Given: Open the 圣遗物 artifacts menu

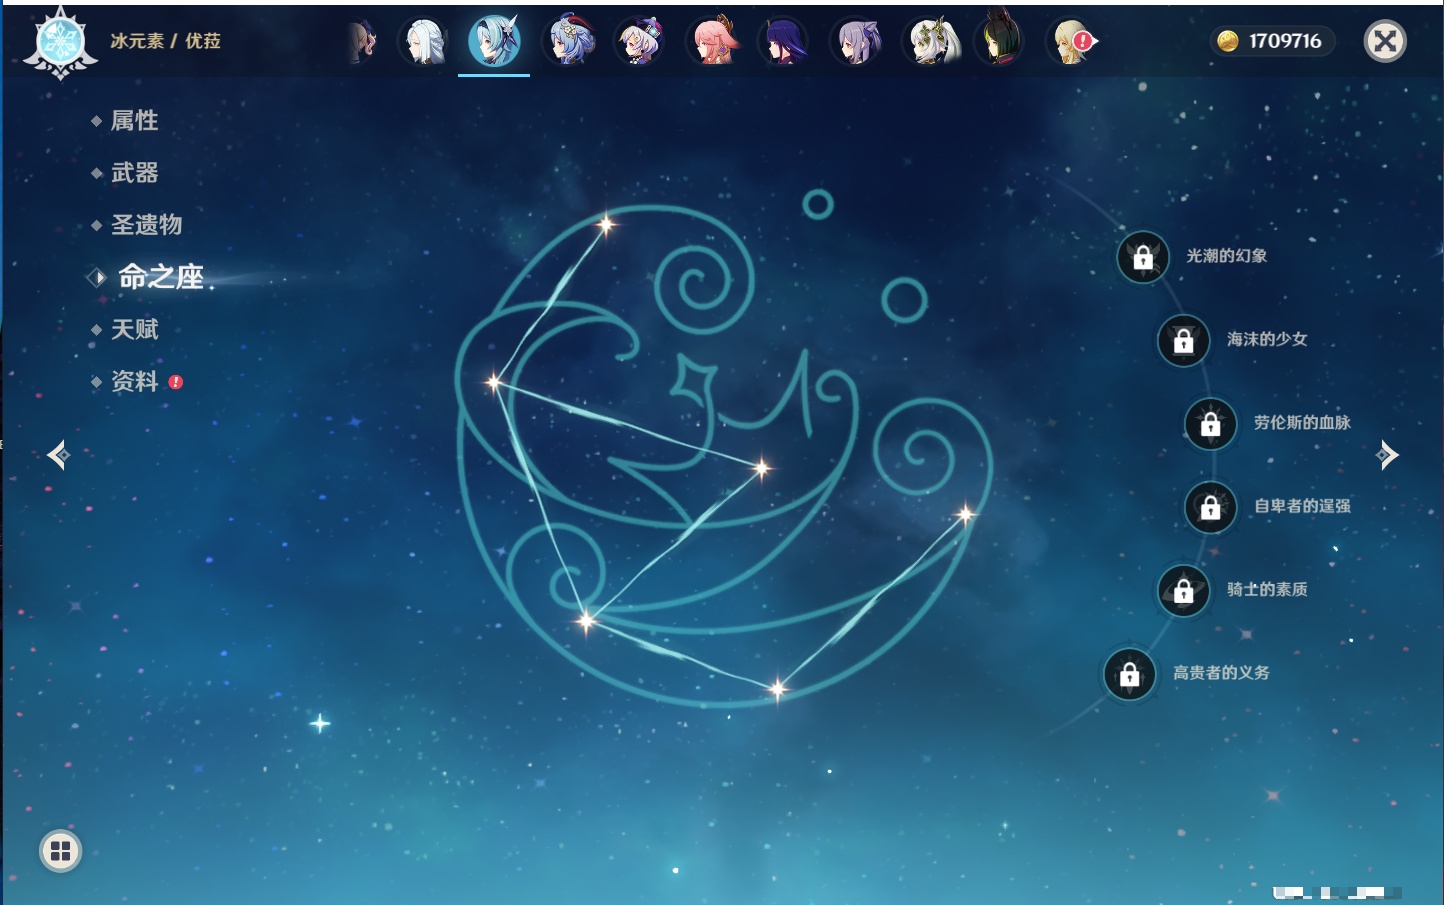Looking at the screenshot, I should click(x=146, y=225).
